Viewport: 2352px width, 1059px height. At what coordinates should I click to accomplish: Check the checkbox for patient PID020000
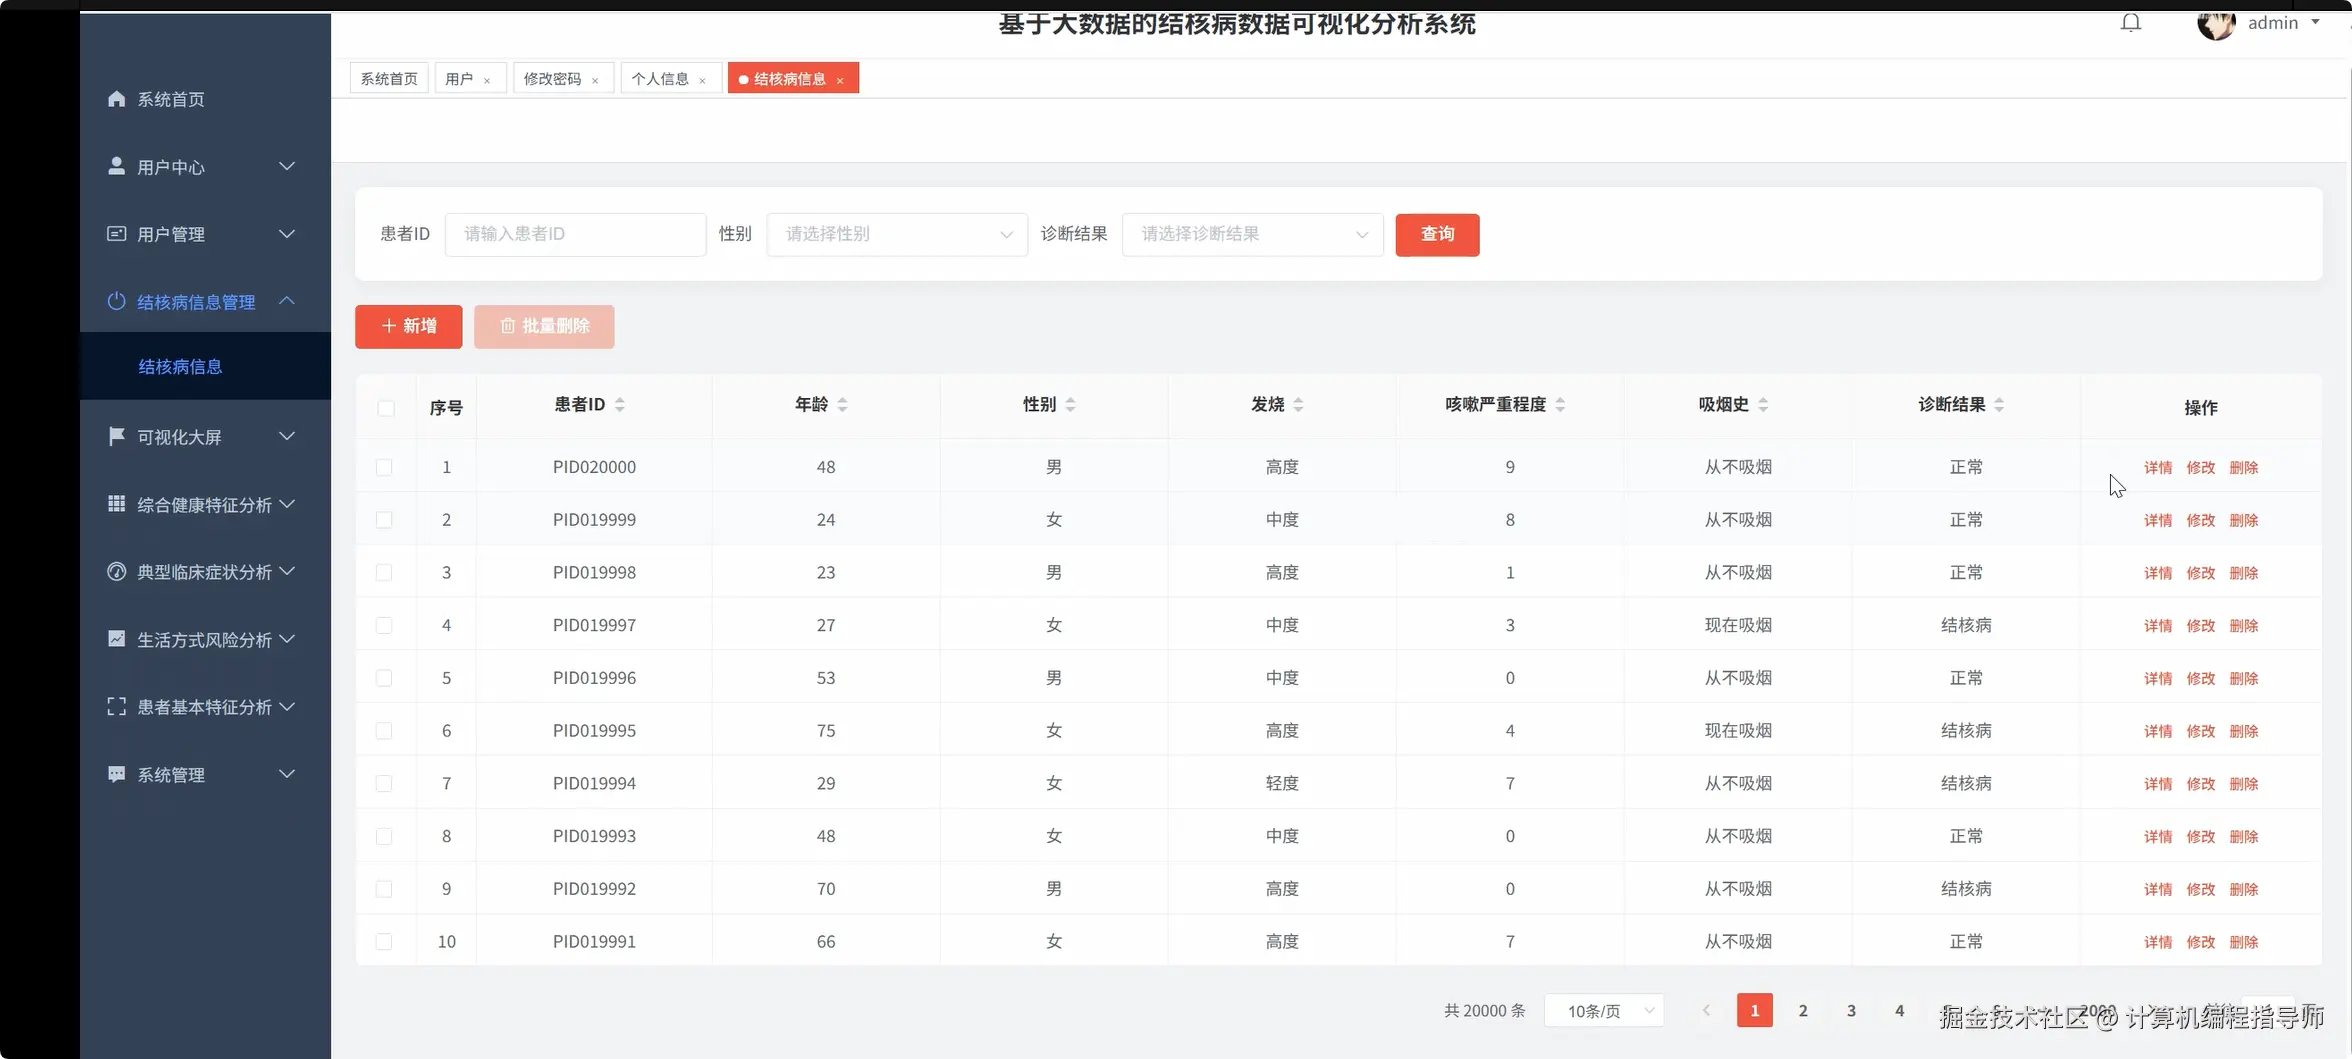(x=384, y=466)
